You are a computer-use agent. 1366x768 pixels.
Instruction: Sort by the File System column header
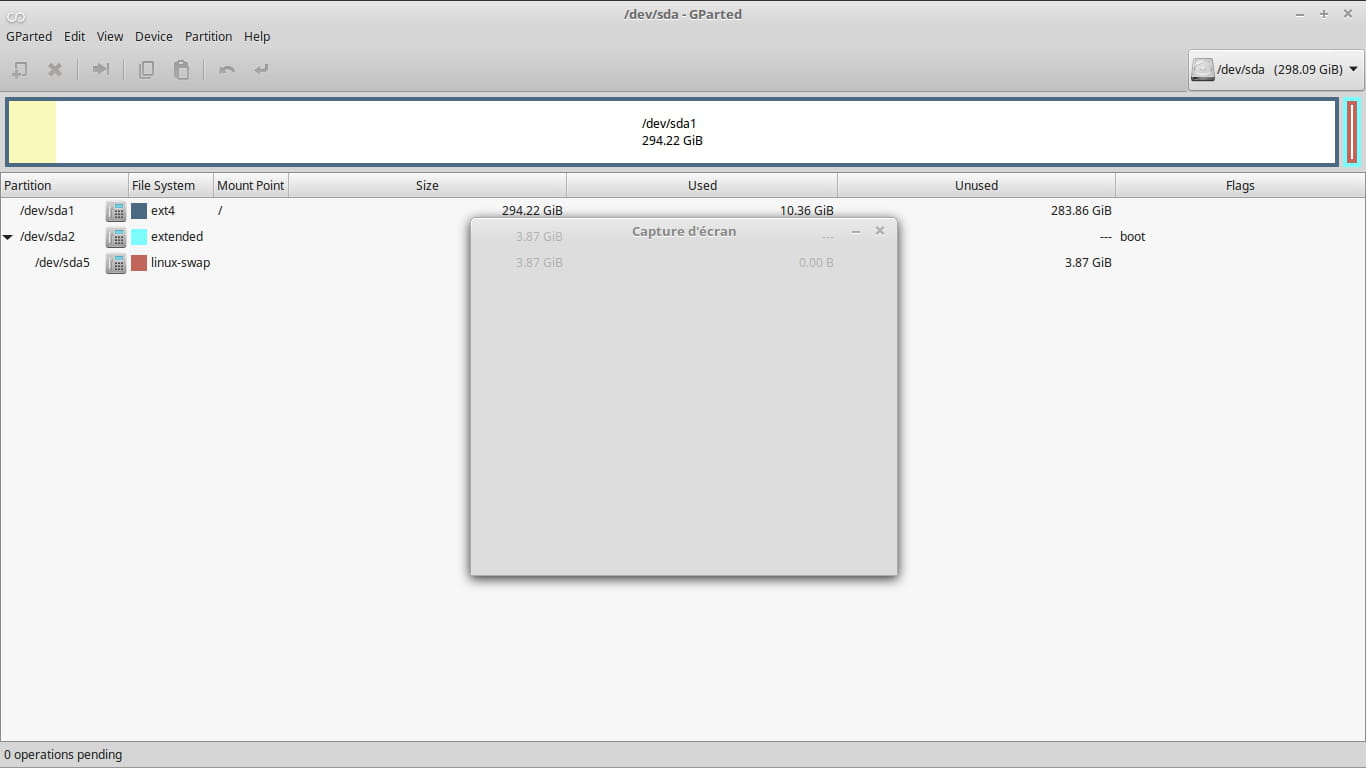[x=171, y=185]
